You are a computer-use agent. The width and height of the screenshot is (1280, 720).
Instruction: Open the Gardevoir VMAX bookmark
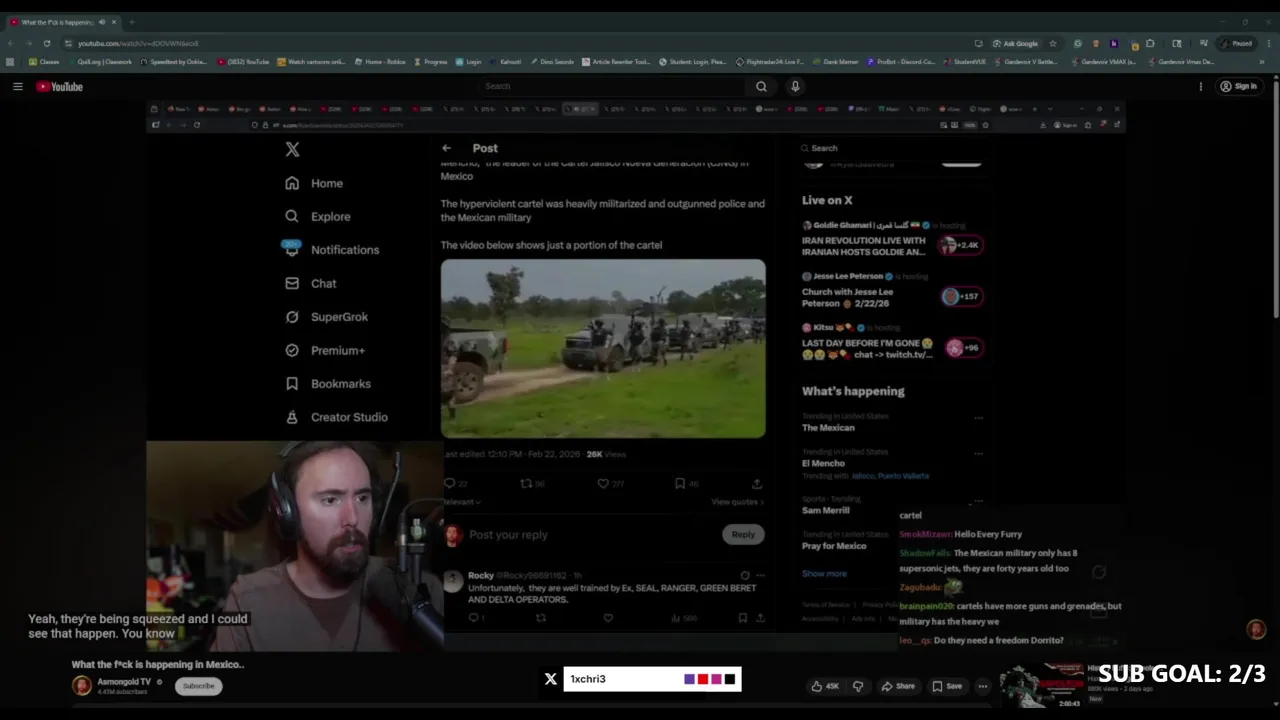1103,62
